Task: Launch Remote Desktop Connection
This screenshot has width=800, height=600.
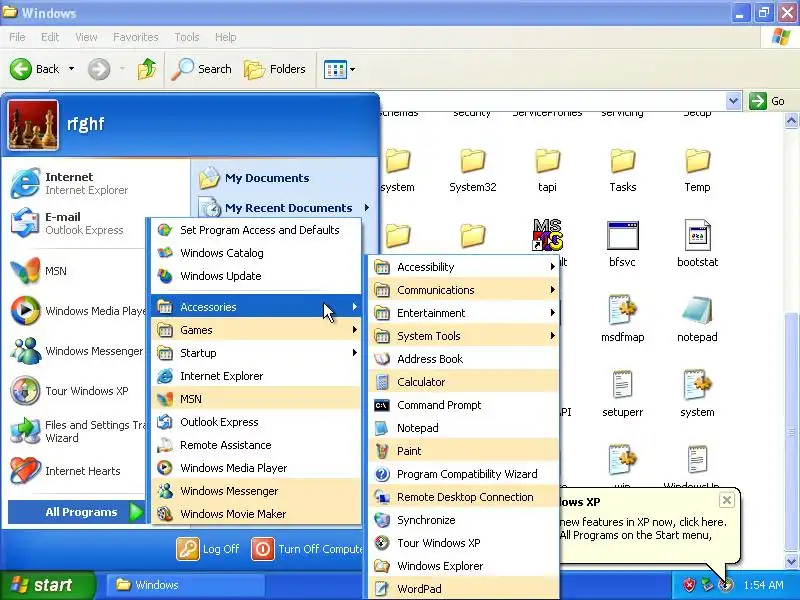Action: (463, 496)
